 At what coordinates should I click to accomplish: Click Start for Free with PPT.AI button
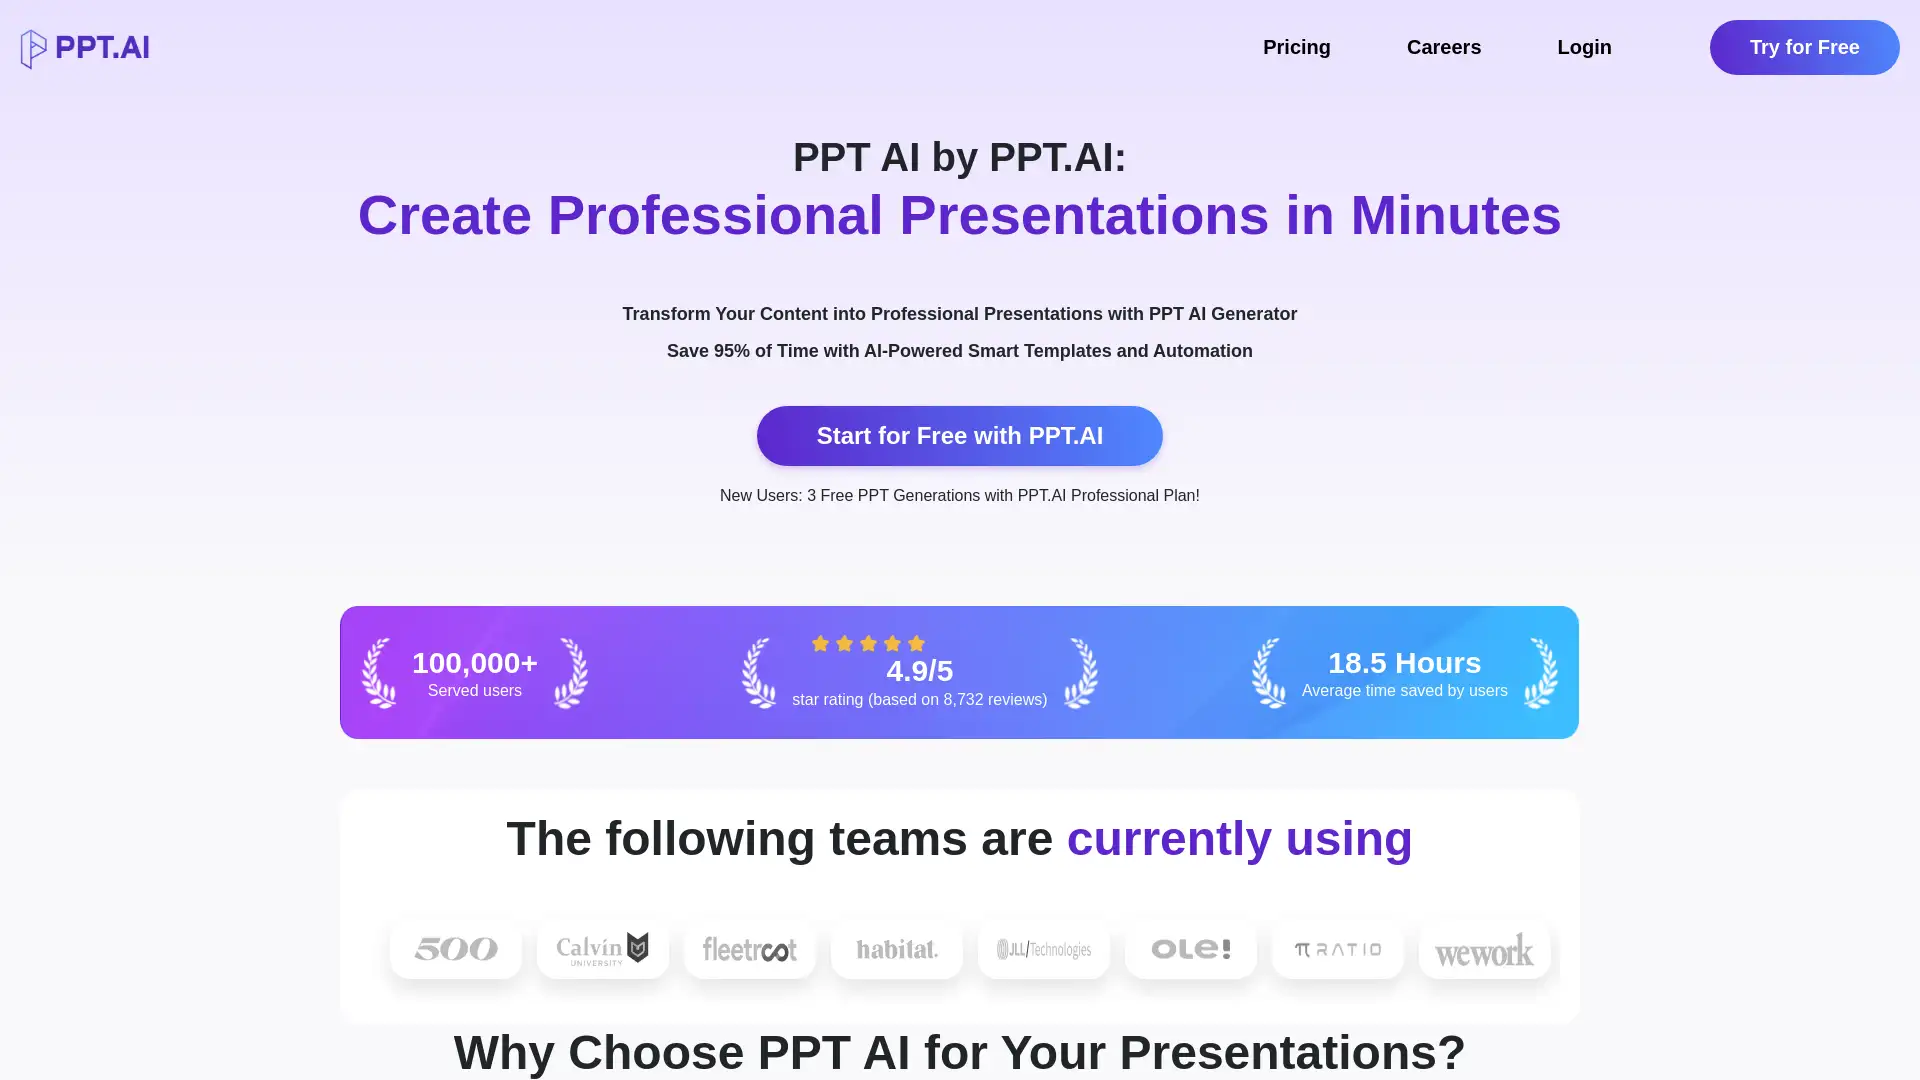pyautogui.click(x=959, y=435)
